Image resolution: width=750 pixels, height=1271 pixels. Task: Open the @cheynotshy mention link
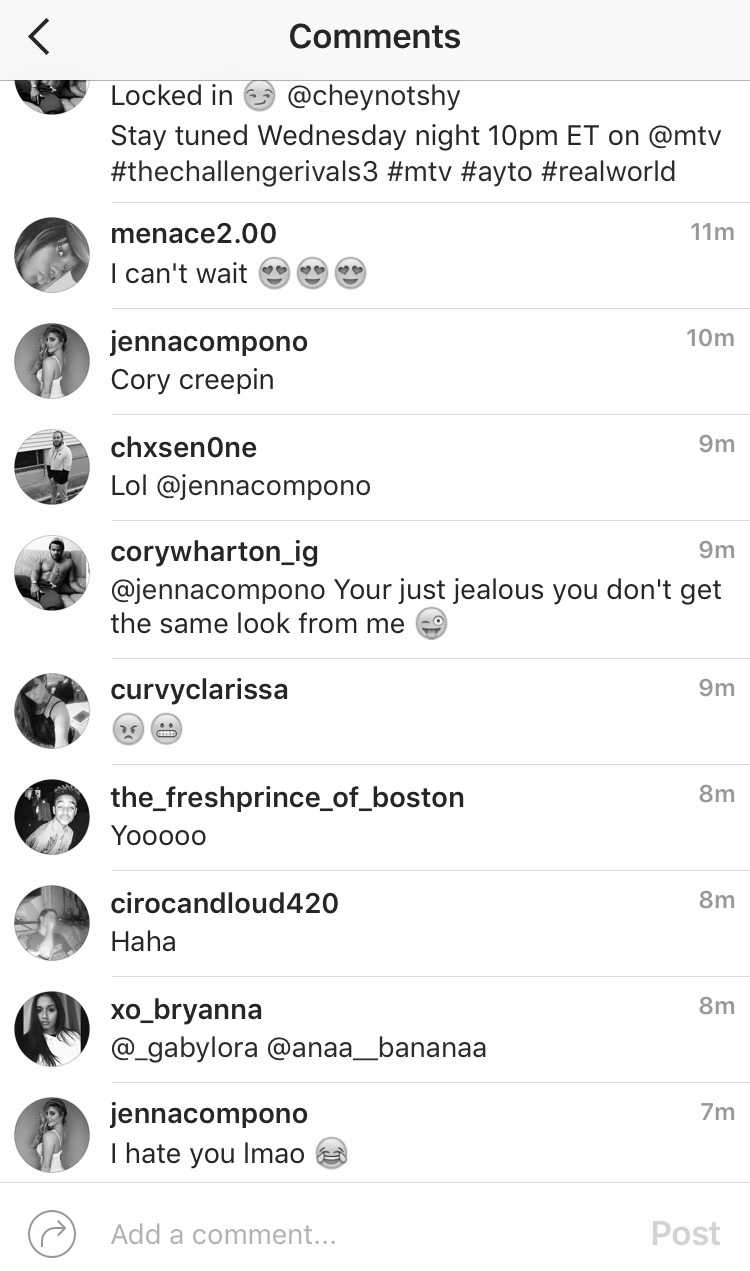[373, 97]
